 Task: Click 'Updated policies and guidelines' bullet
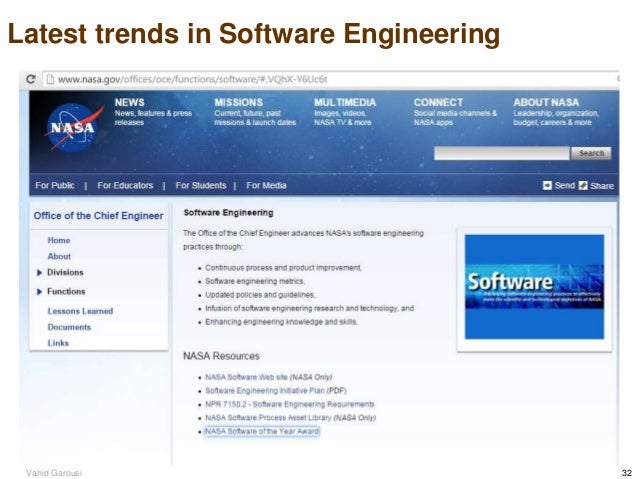pos(260,295)
